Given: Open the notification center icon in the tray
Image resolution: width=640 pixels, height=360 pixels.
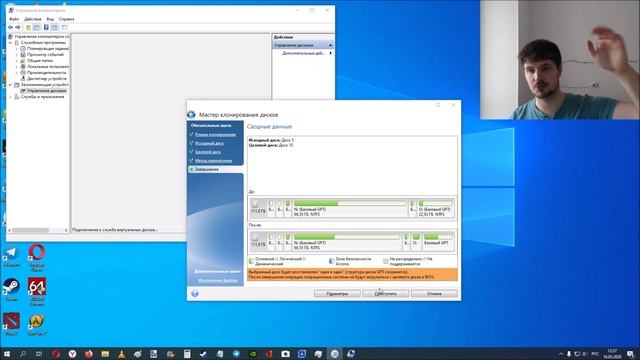Looking at the screenshot, I should click(x=631, y=354).
